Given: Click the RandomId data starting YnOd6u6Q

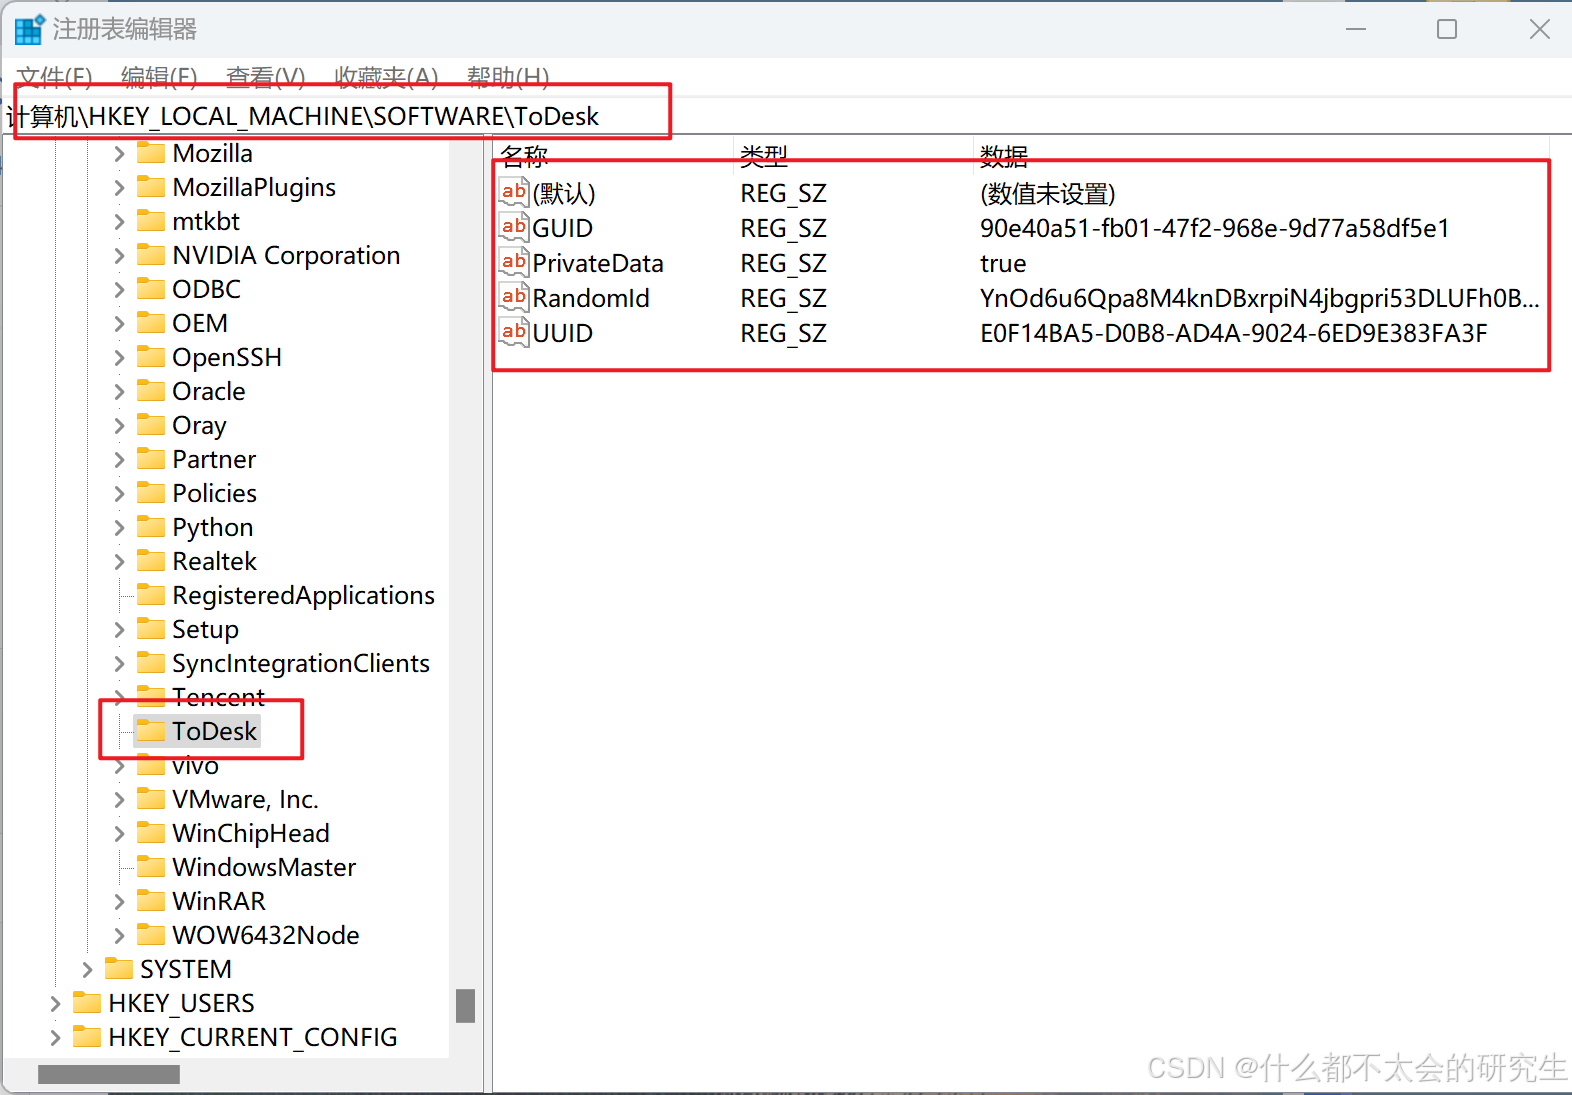Looking at the screenshot, I should (x=1259, y=298).
